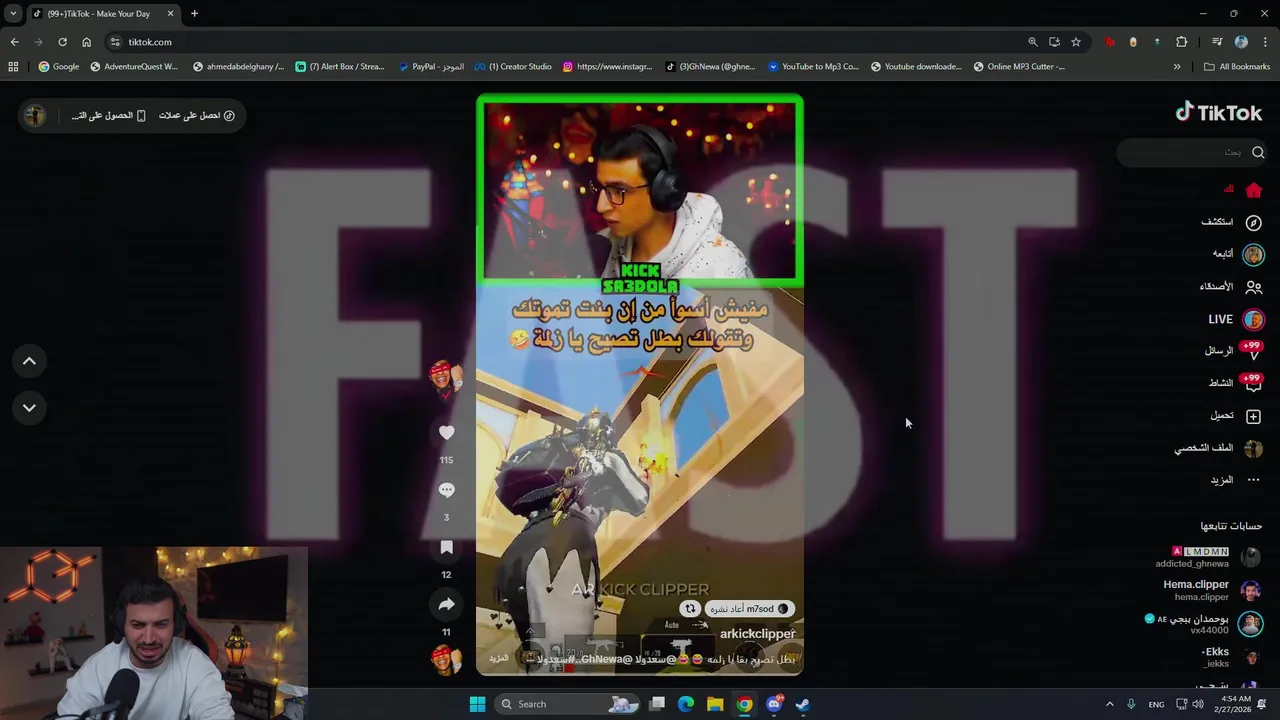Open the All Bookmarks folder
Viewport: 1280px width, 720px height.
[1237, 67]
